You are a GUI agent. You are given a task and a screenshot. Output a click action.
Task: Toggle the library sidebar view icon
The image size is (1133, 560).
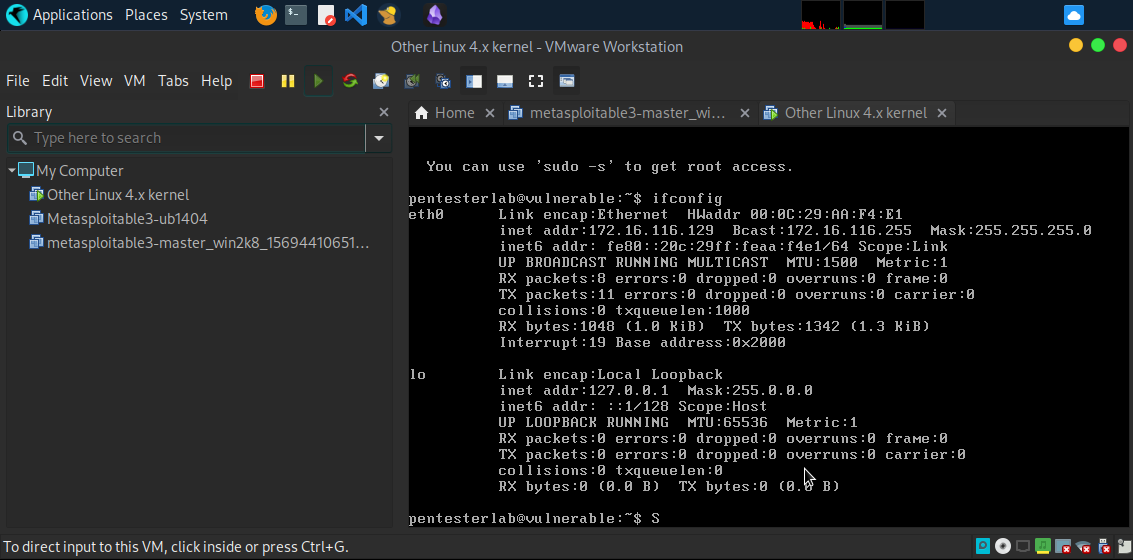coord(474,81)
